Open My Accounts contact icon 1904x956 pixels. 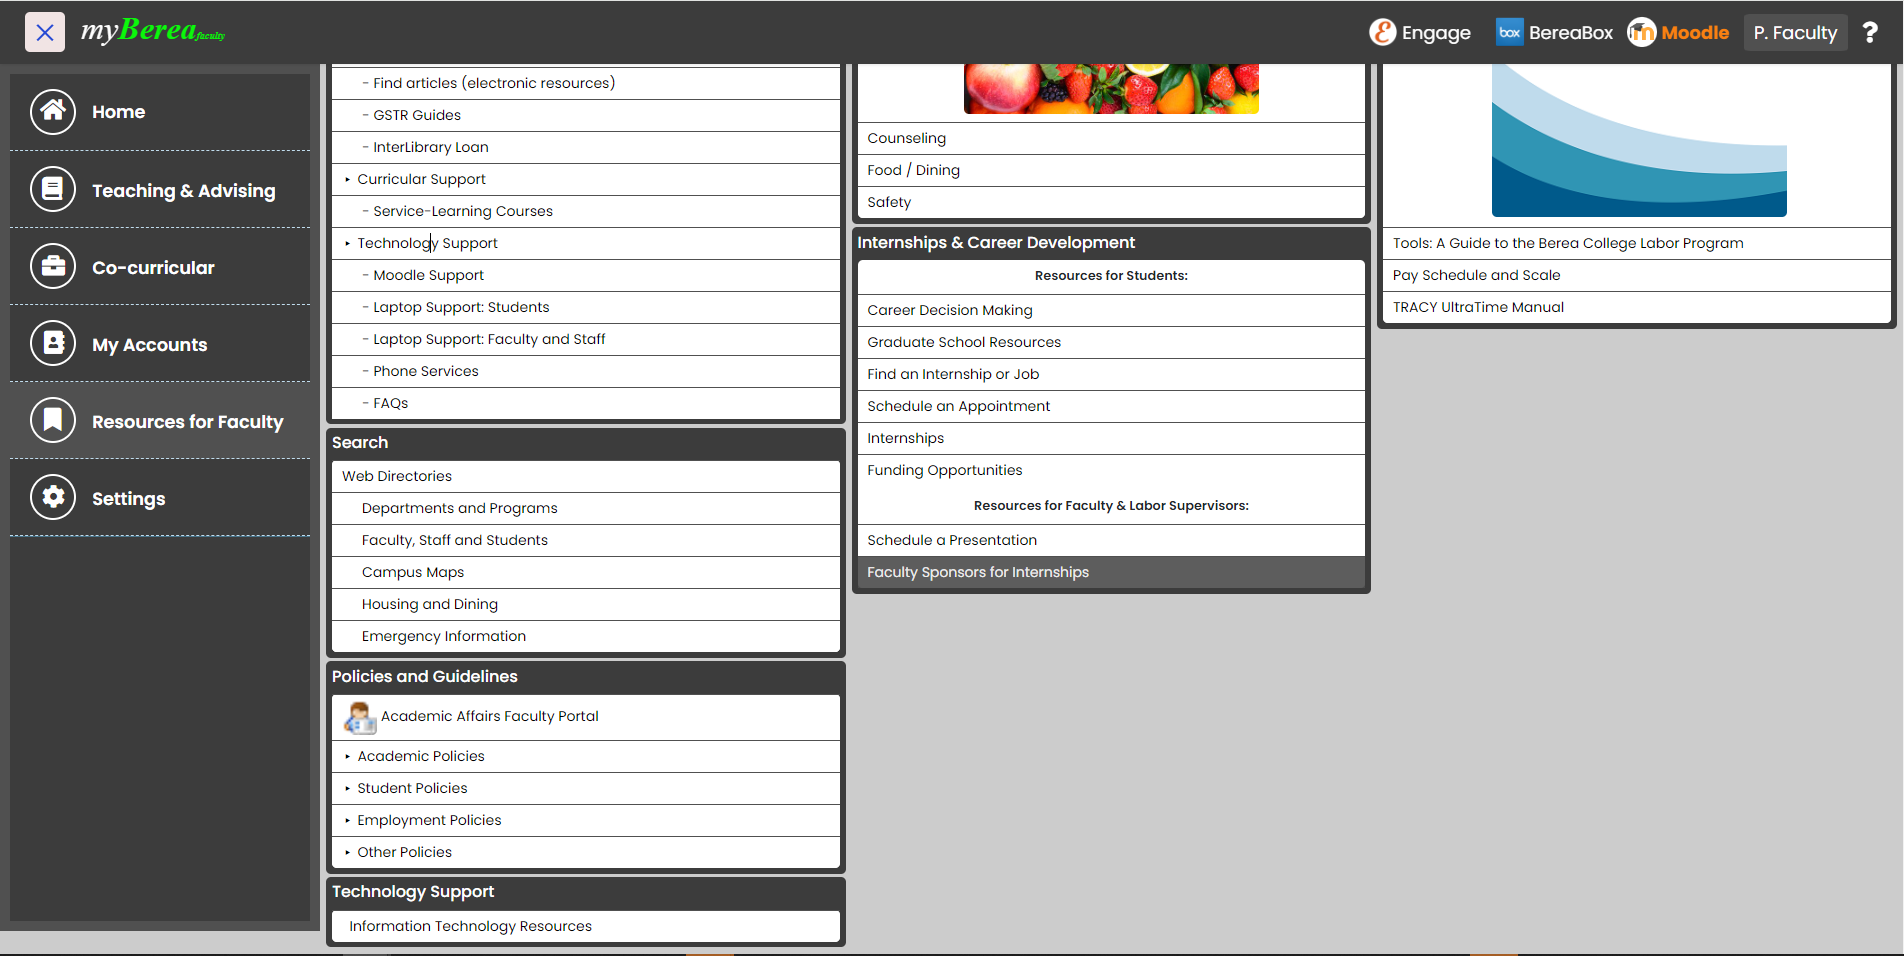(53, 344)
